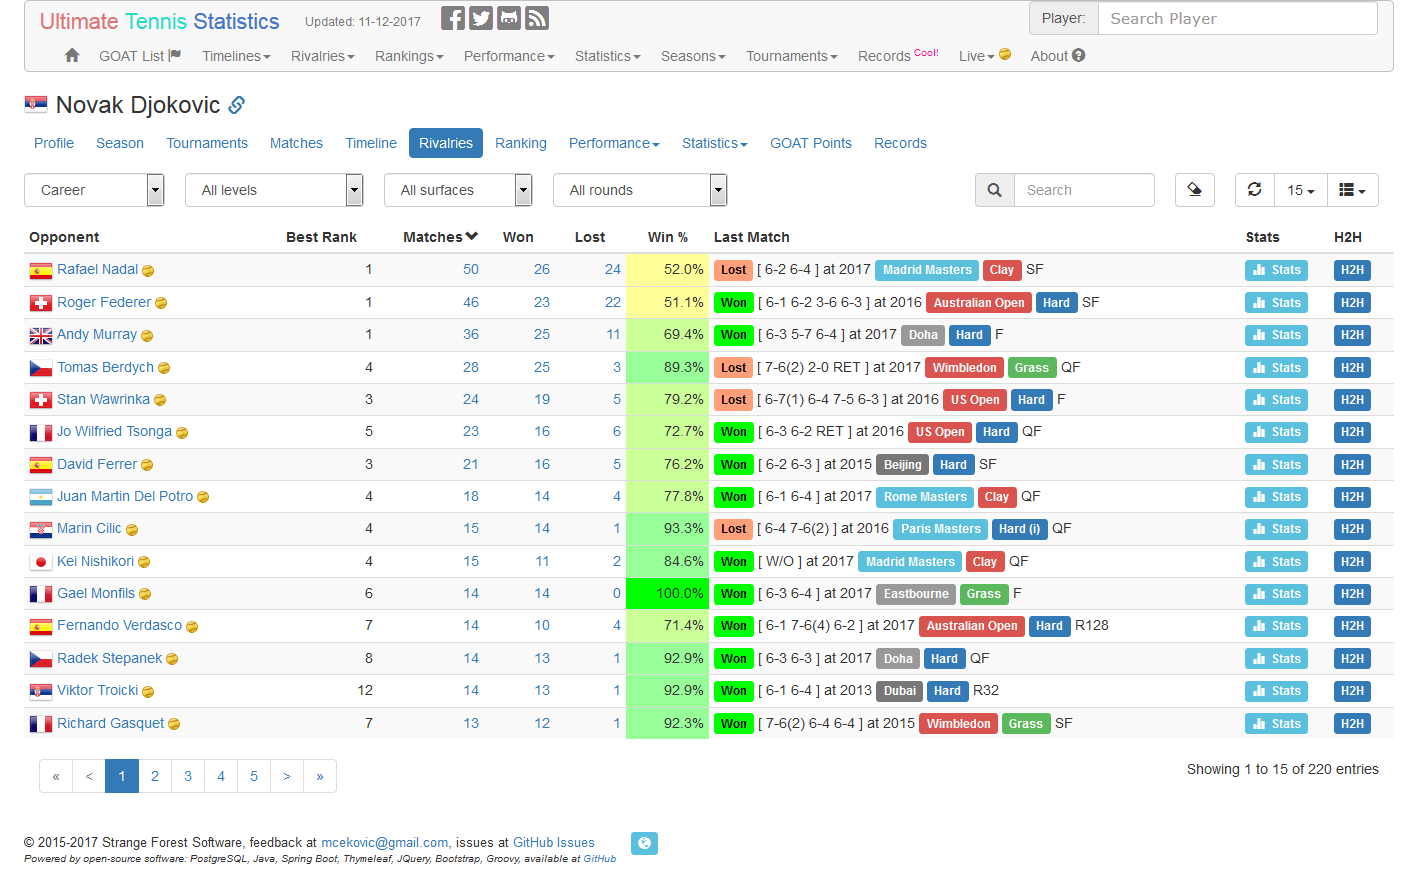Open Rafael Nadal opponent link
This screenshot has width=1417, height=886.
click(x=97, y=269)
